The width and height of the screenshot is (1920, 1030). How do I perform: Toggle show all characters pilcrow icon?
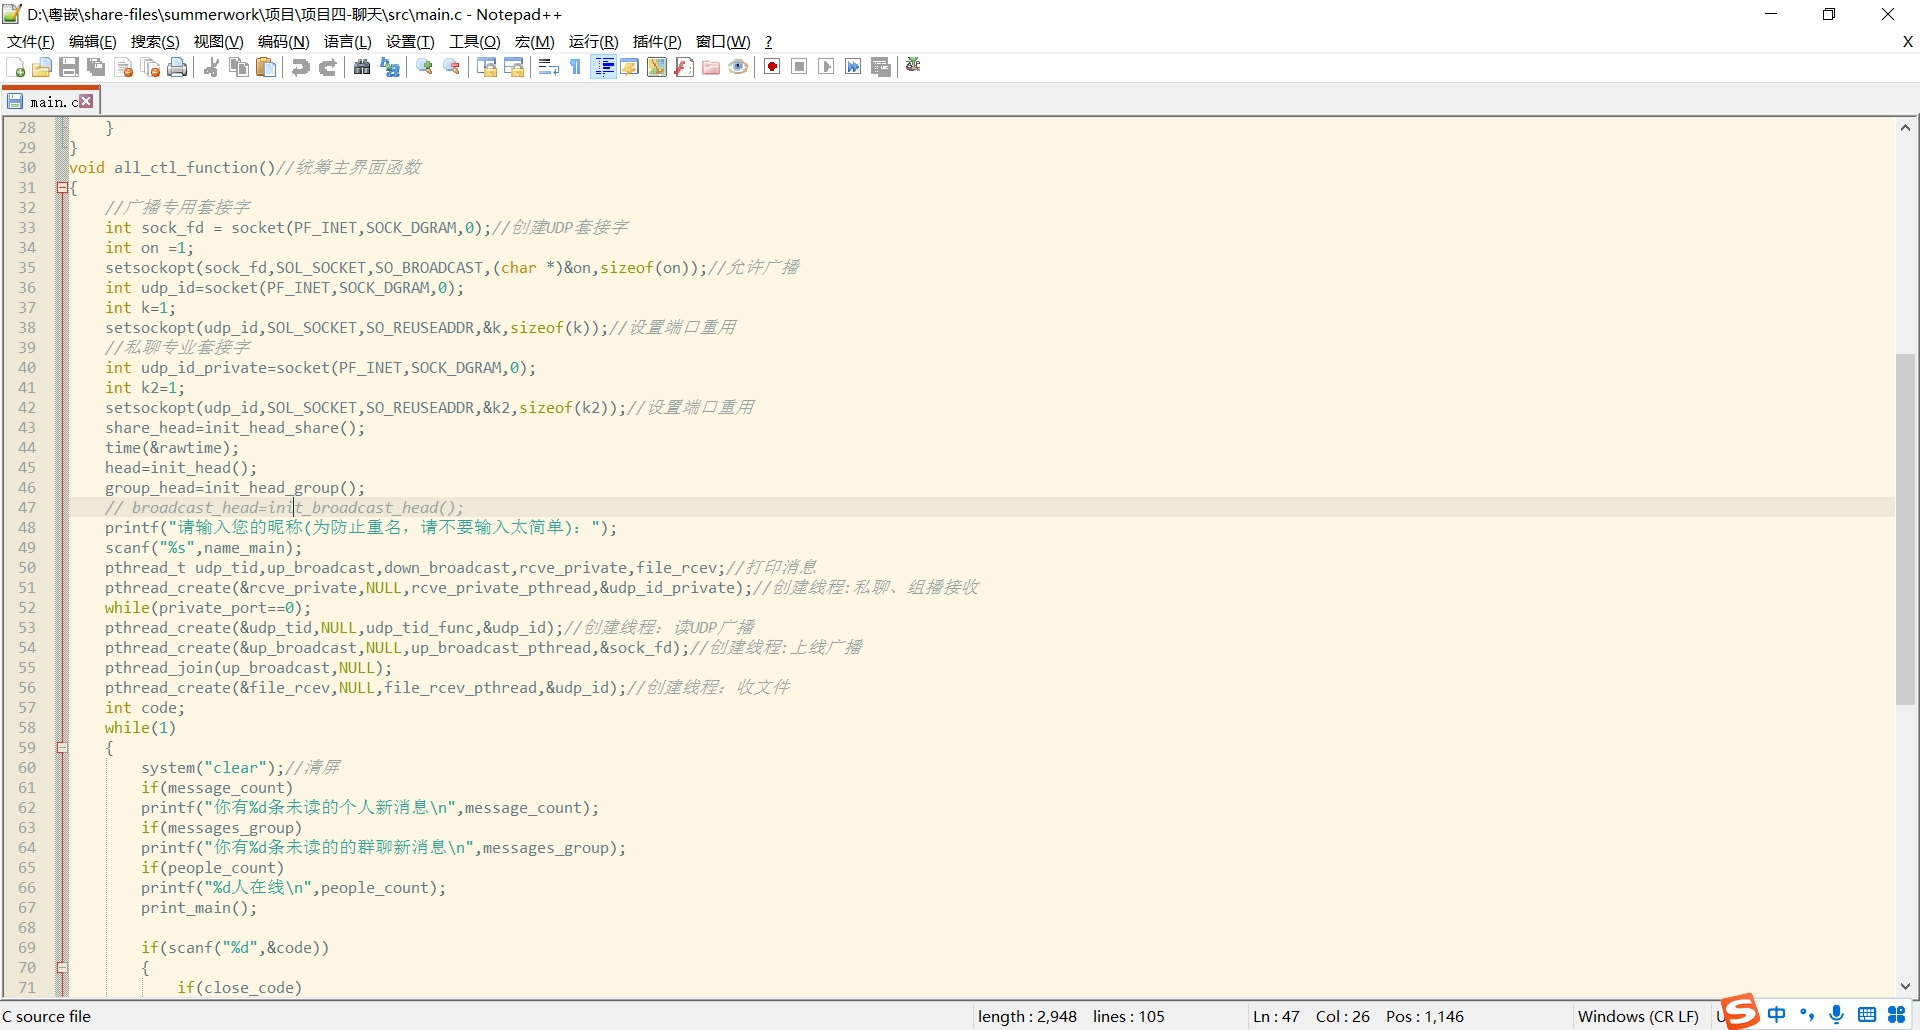576,67
